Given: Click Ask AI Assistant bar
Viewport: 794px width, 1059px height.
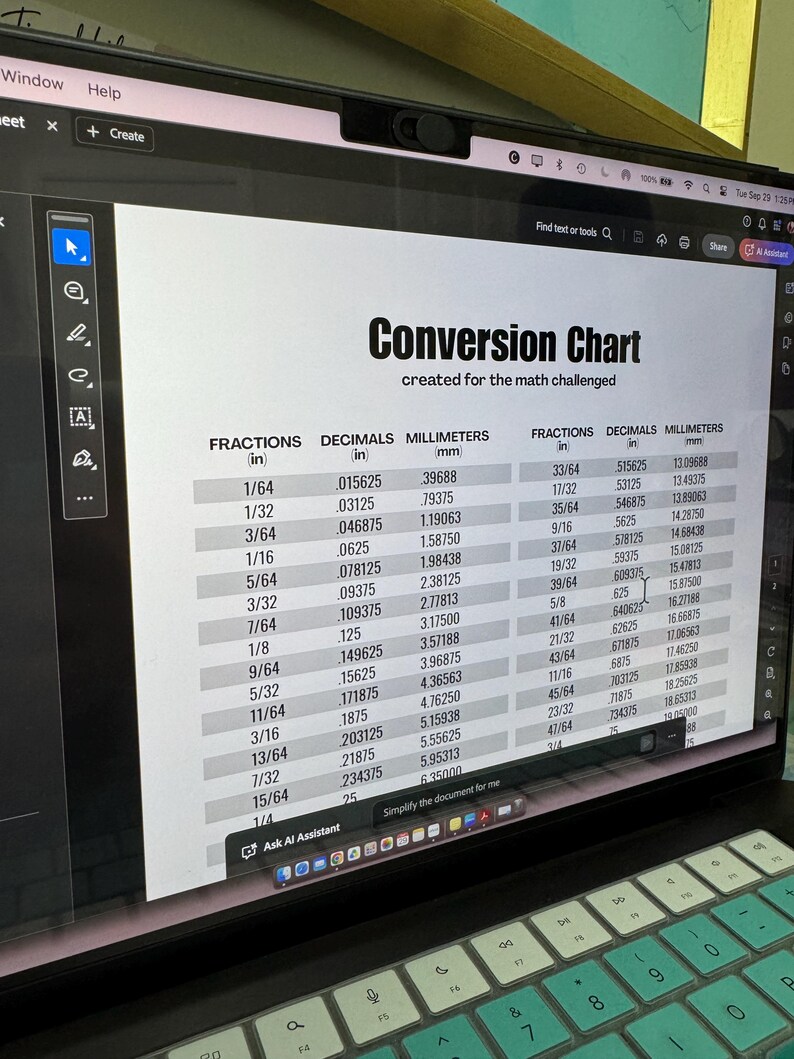Looking at the screenshot, I should 290,840.
